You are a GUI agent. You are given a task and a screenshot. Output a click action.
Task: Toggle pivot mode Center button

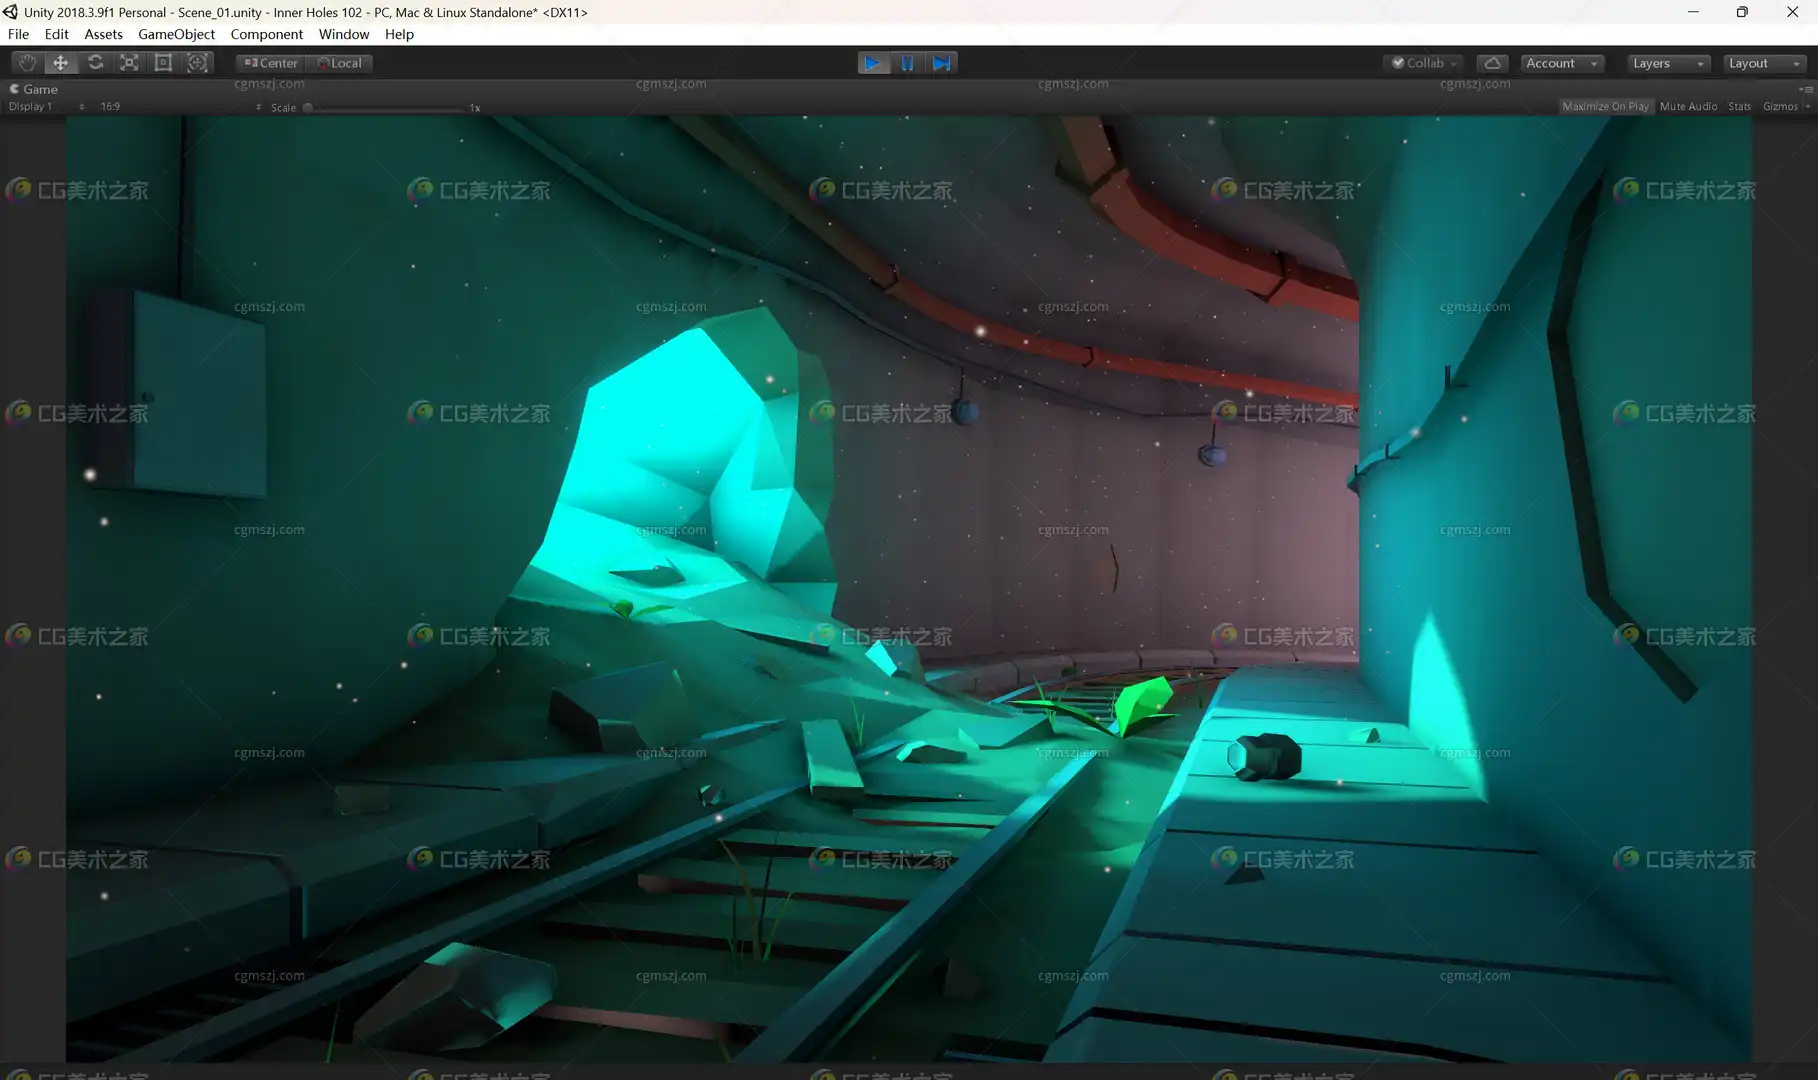click(271, 63)
